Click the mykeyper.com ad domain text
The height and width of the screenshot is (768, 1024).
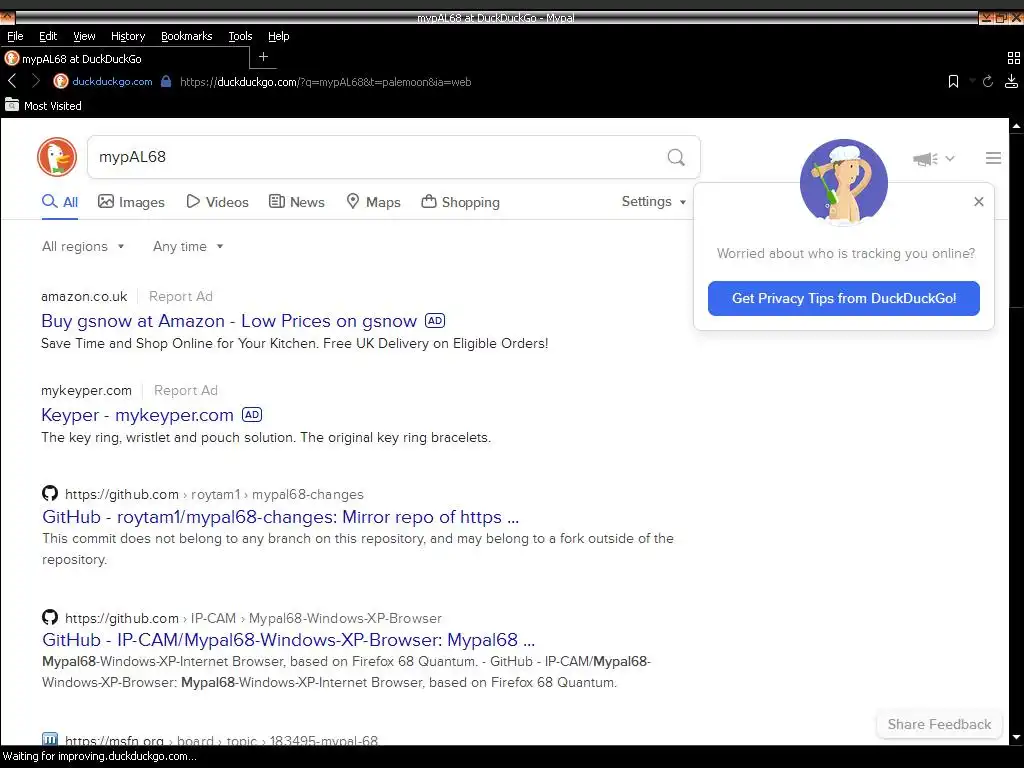[86, 391]
